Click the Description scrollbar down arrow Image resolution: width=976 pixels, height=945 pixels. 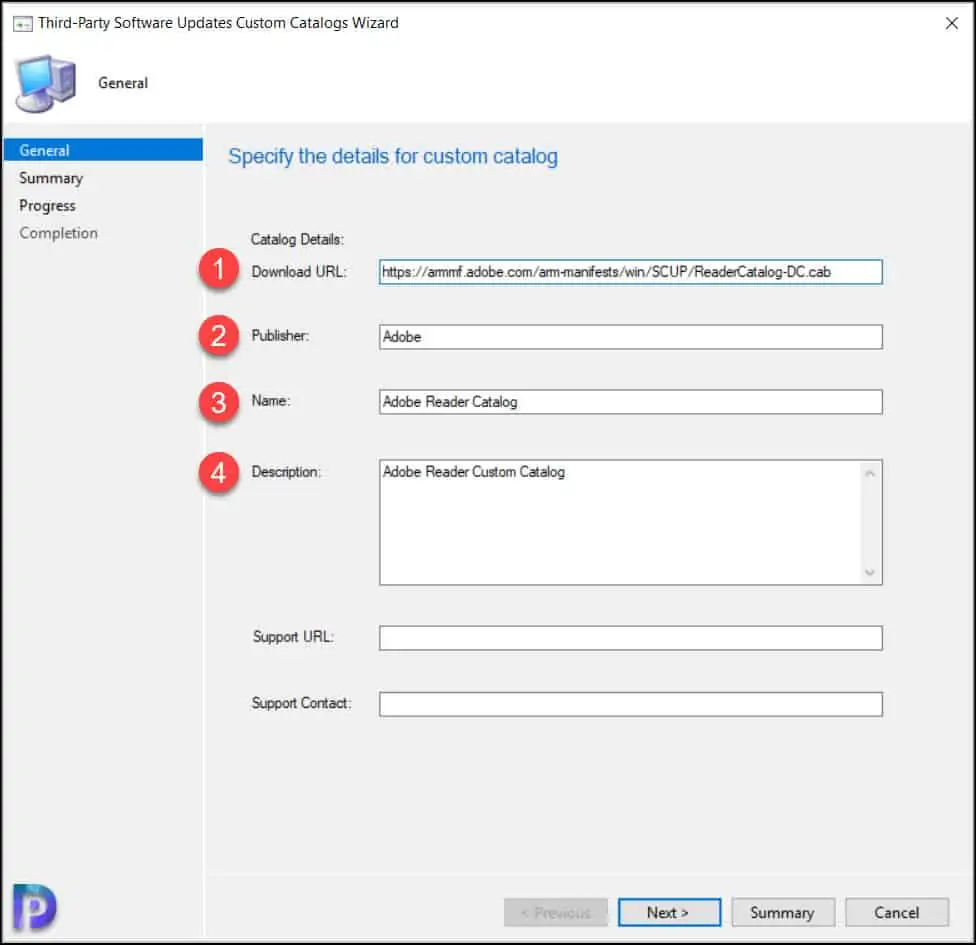(x=870, y=572)
